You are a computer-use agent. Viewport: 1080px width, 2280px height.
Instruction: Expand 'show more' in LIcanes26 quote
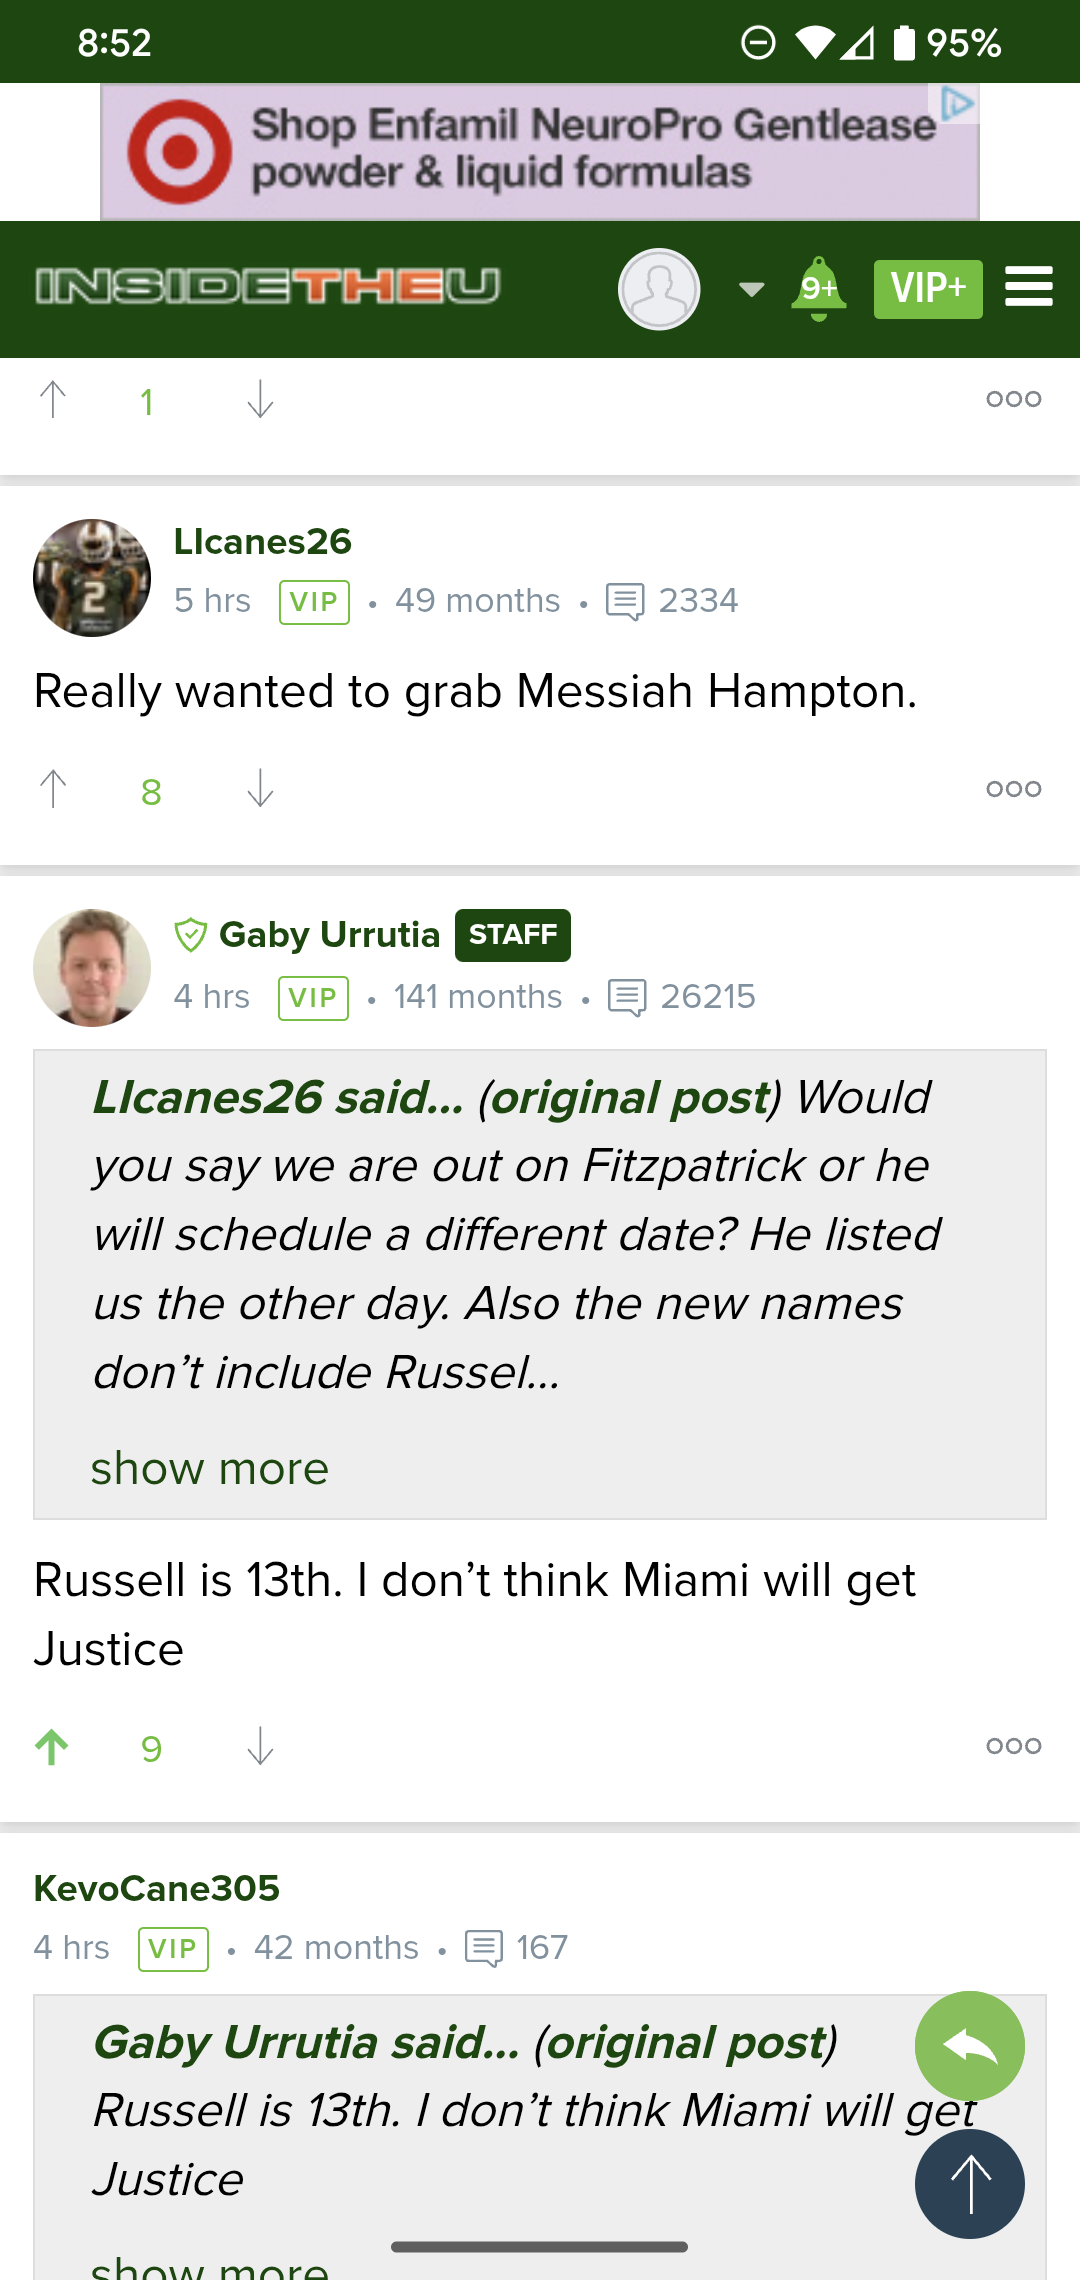point(210,1469)
